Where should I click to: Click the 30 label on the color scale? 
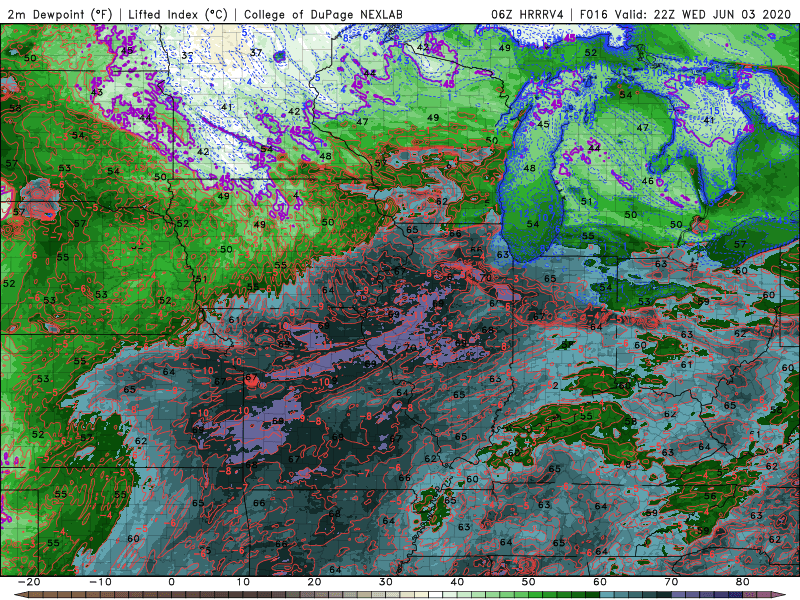tap(386, 582)
